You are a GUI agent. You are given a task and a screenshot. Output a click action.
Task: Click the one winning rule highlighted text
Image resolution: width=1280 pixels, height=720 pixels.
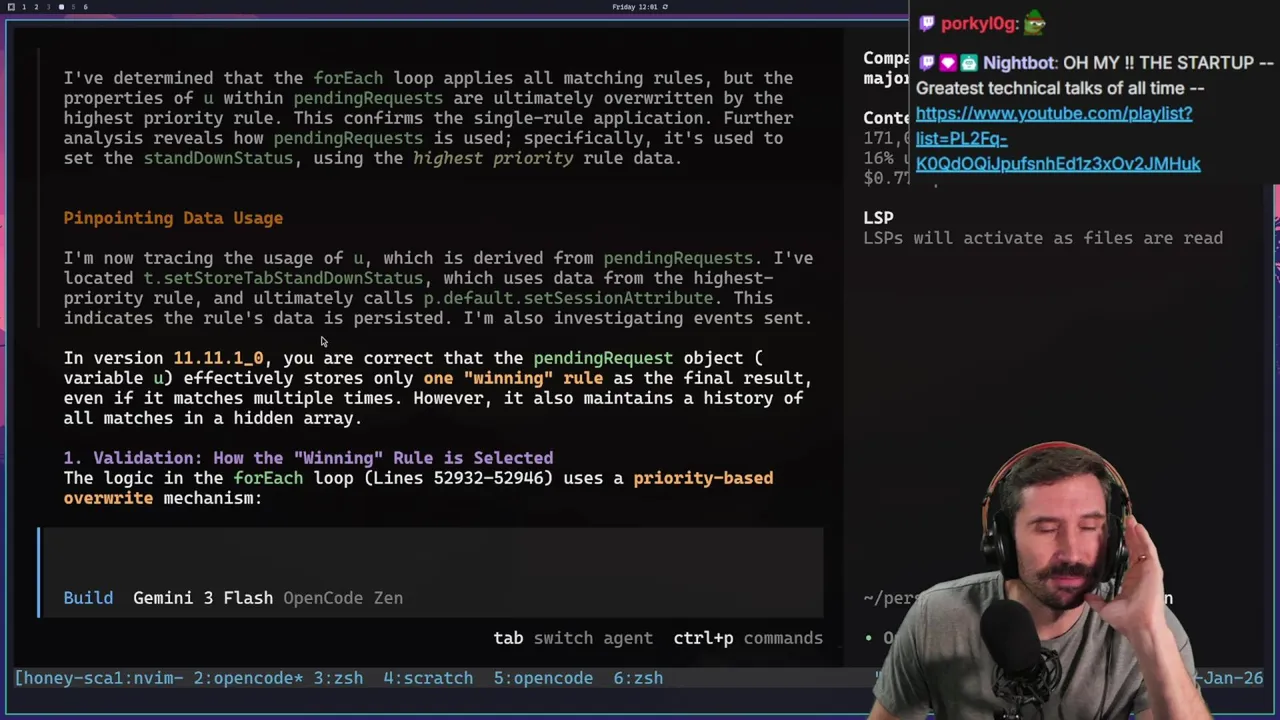[x=513, y=378]
